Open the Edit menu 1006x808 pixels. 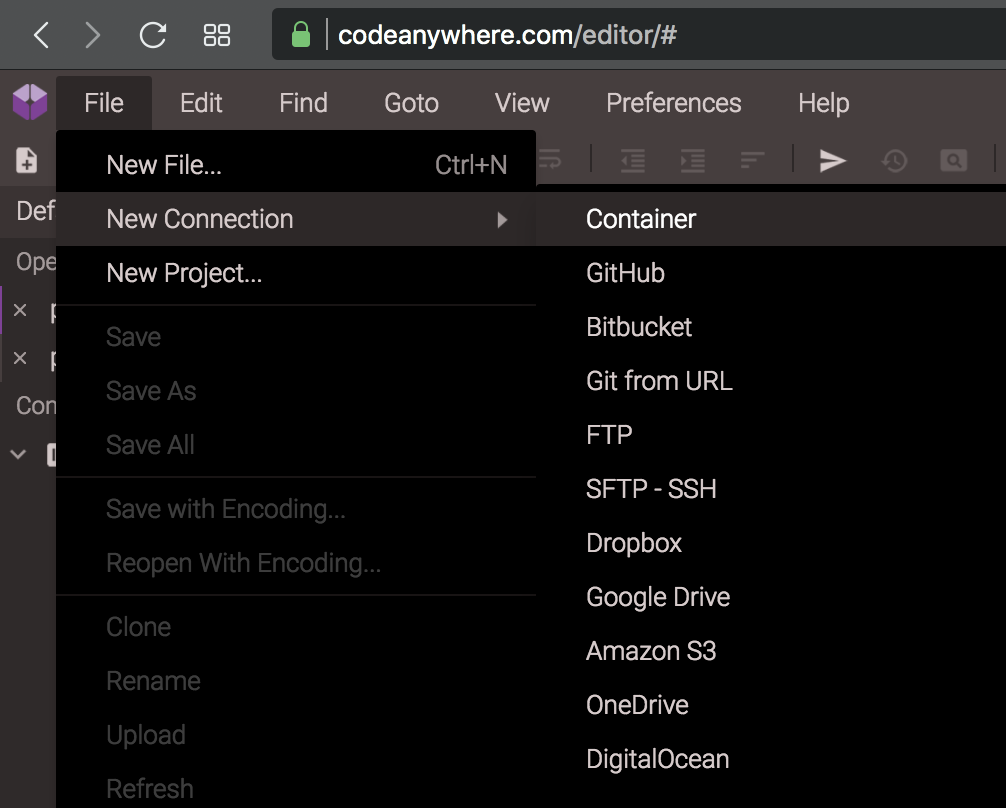tap(201, 103)
